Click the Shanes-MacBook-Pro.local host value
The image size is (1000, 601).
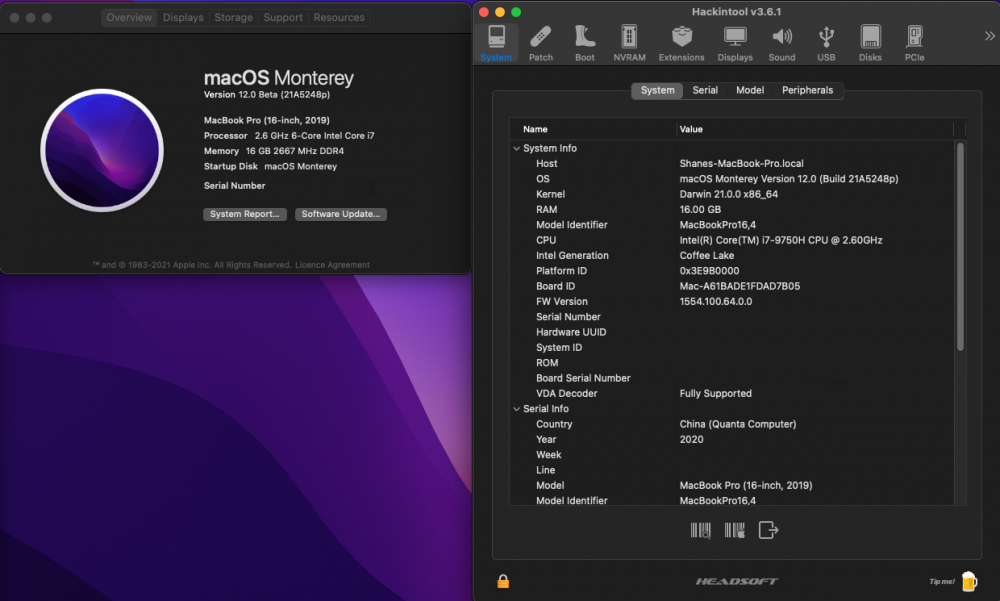coord(741,164)
